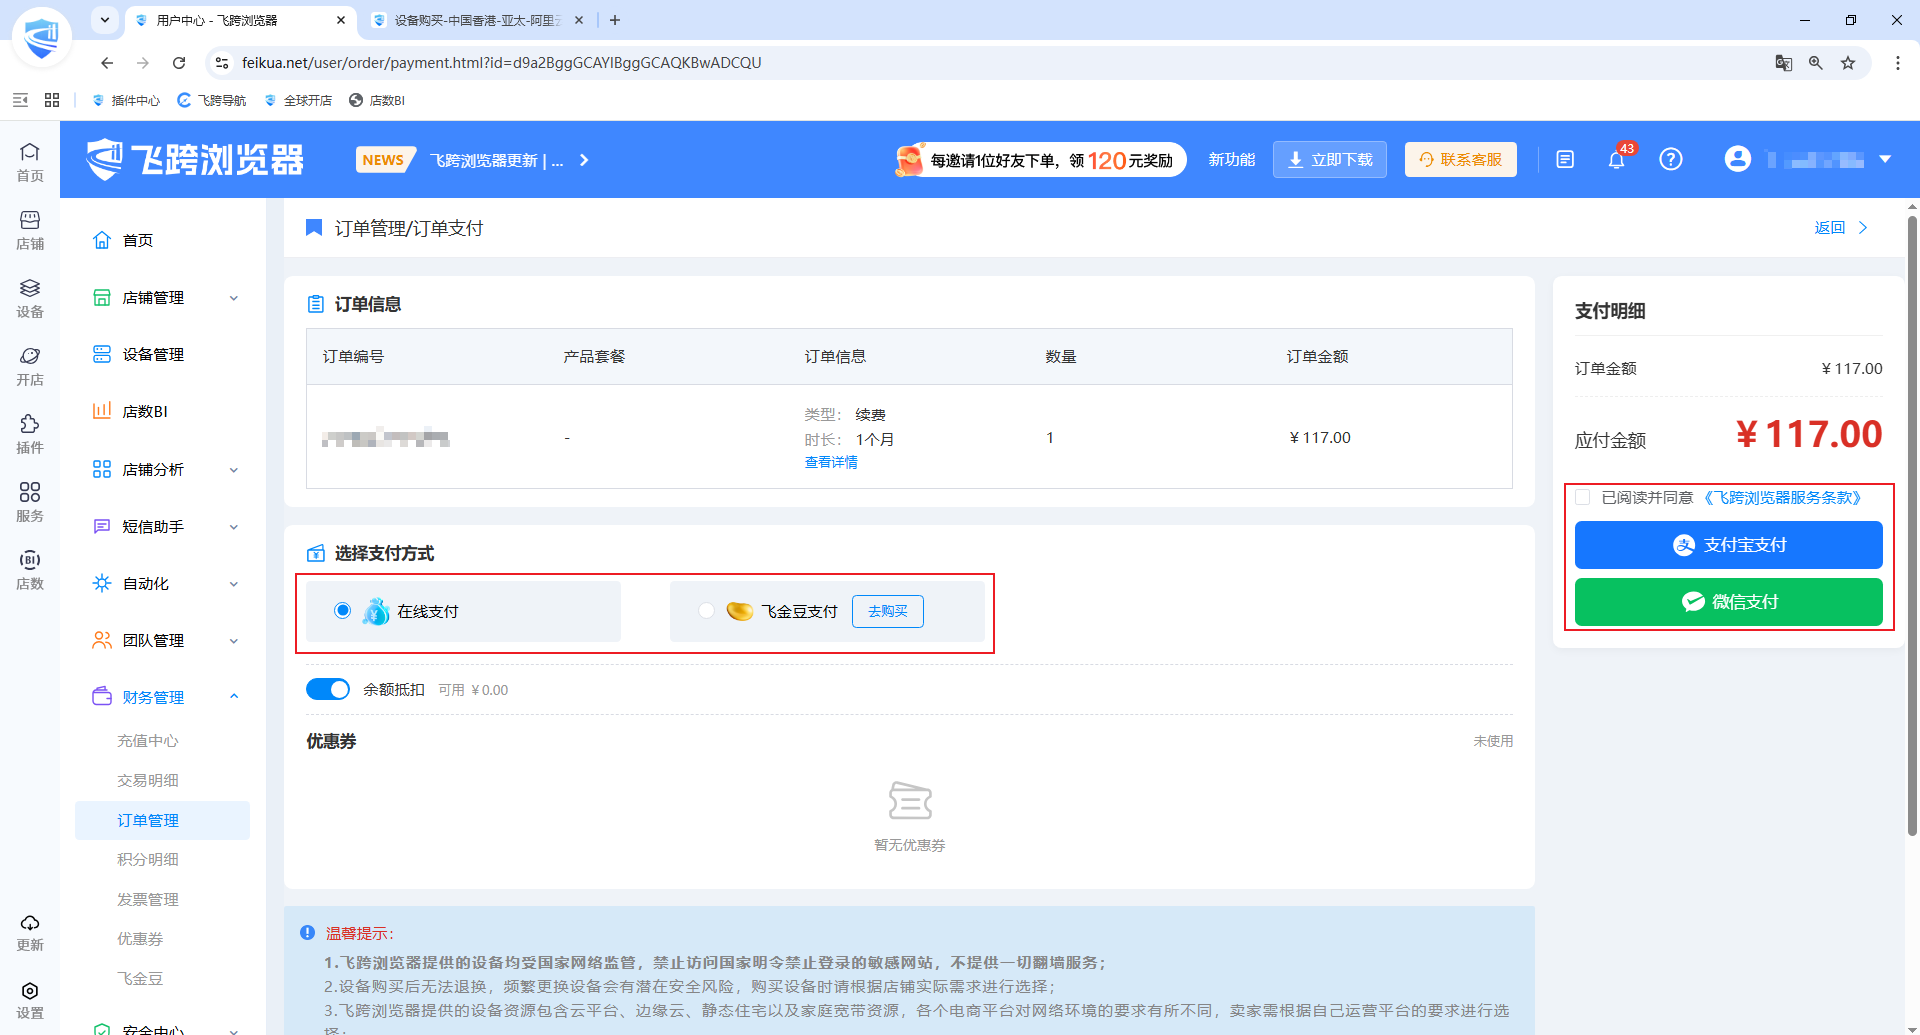Open the 查看详情 link
Screen dimensions: 1920x1035
[831, 462]
